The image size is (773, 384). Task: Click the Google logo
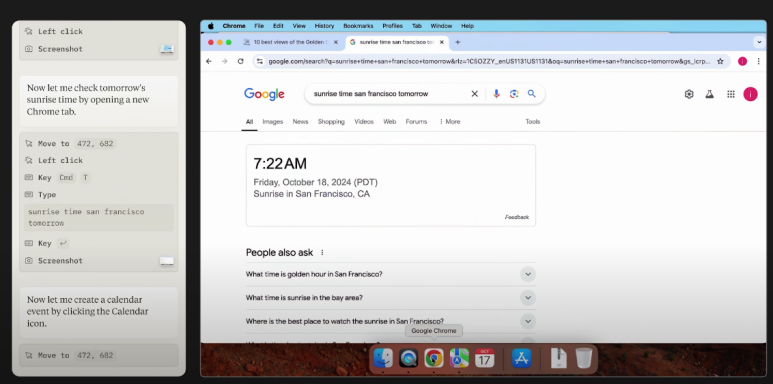point(264,94)
